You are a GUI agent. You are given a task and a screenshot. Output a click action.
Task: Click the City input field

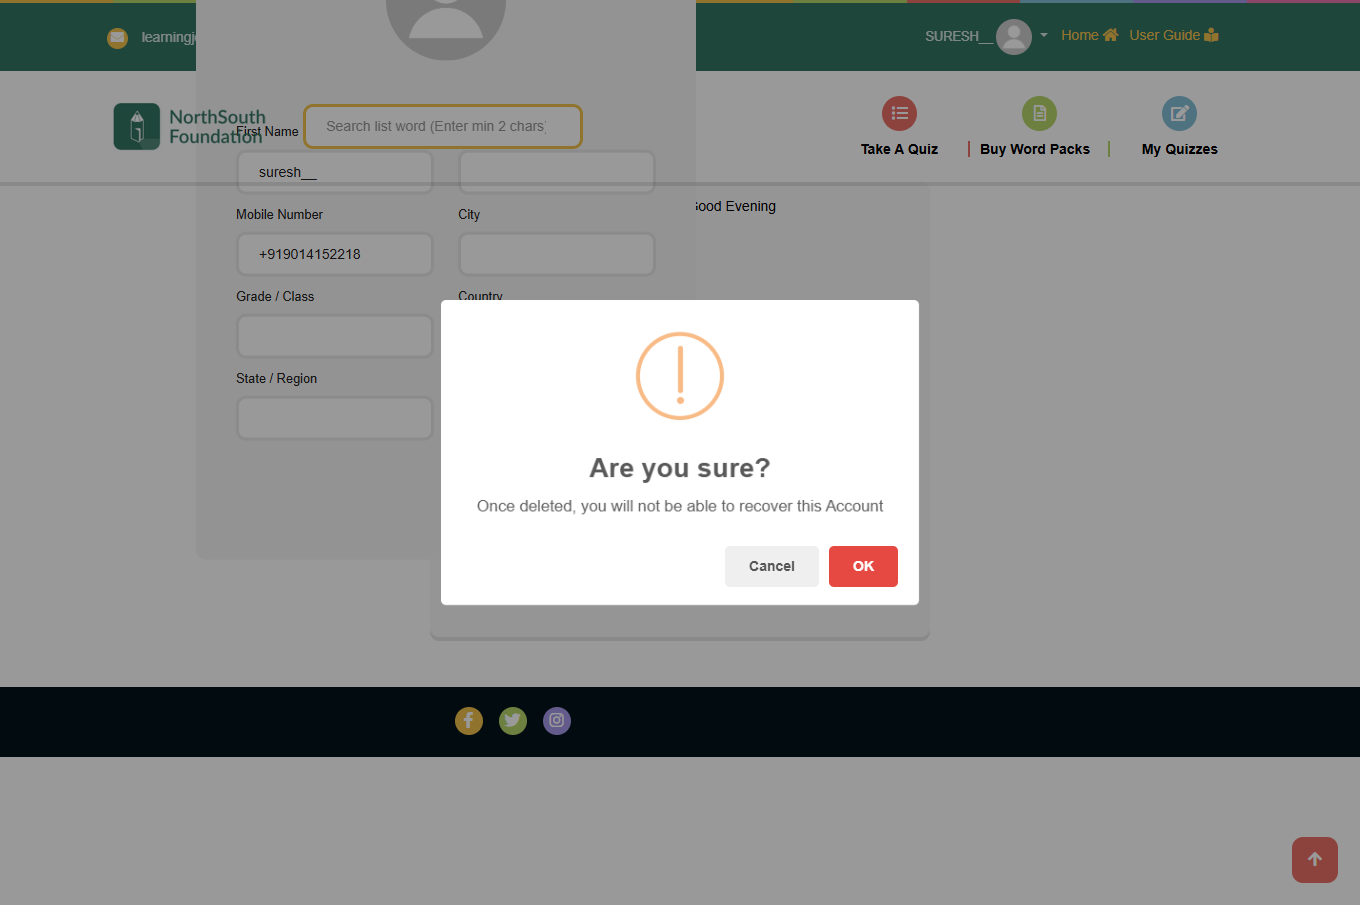[557, 254]
